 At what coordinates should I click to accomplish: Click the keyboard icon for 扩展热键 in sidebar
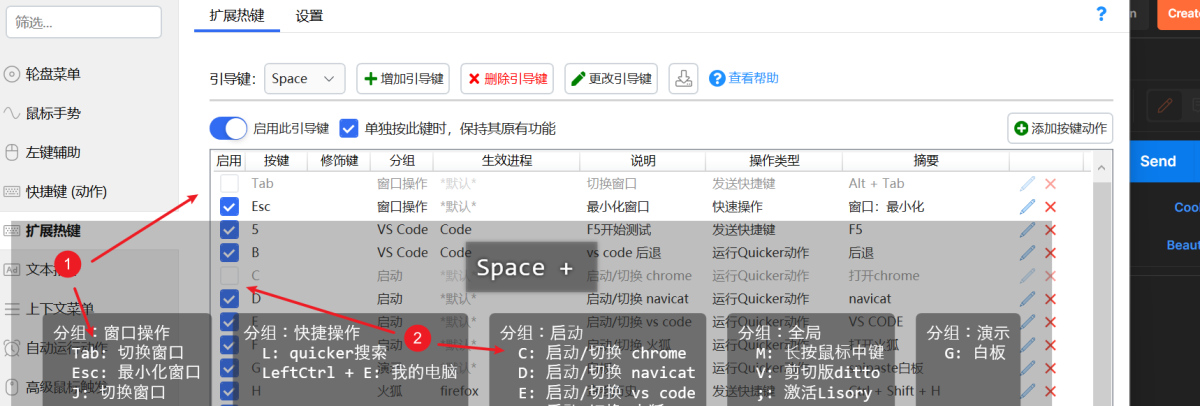pyautogui.click(x=12, y=230)
